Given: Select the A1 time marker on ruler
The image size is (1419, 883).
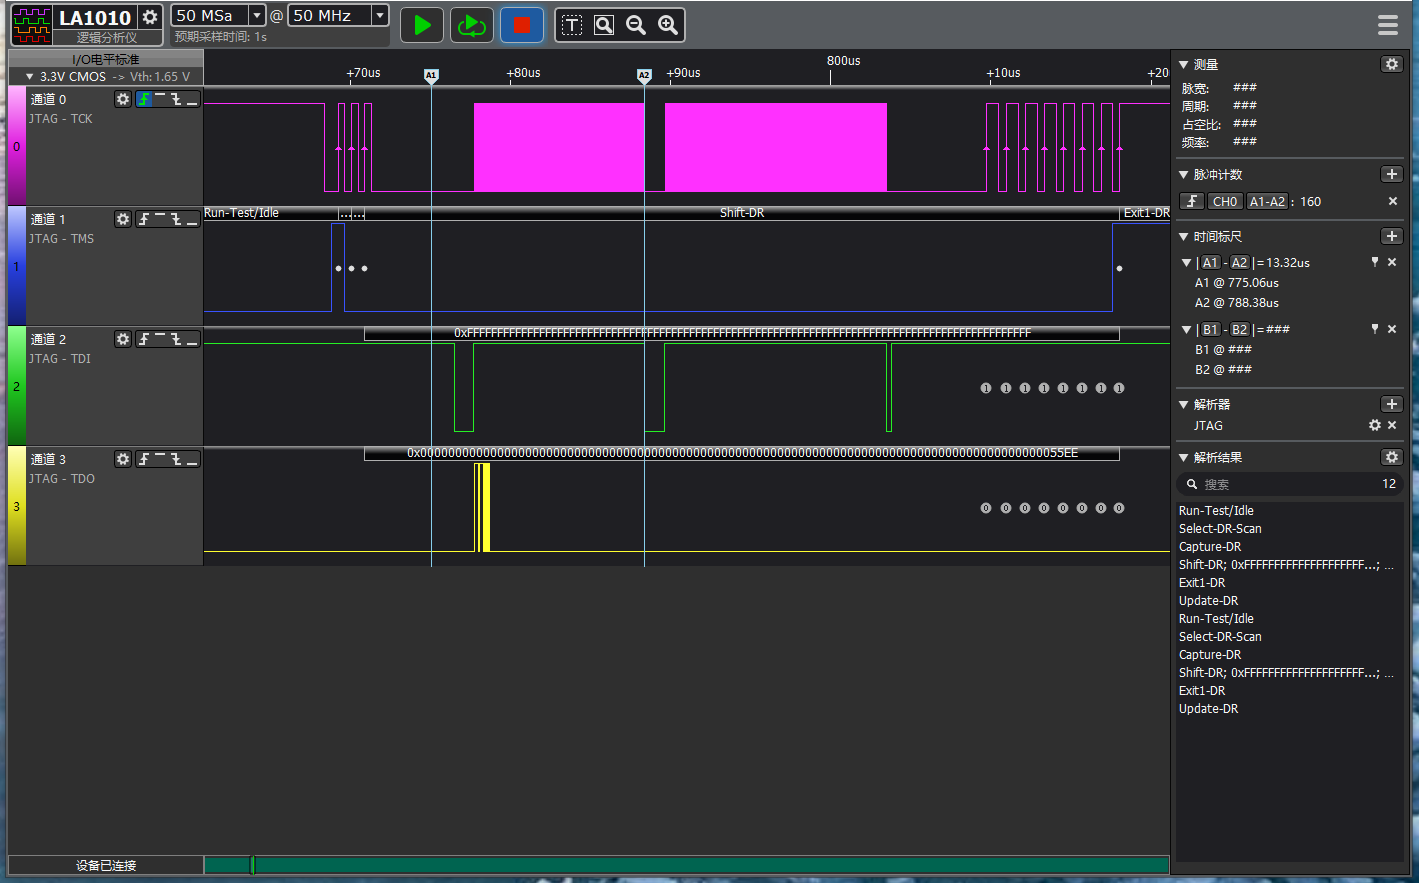Looking at the screenshot, I should pos(431,75).
